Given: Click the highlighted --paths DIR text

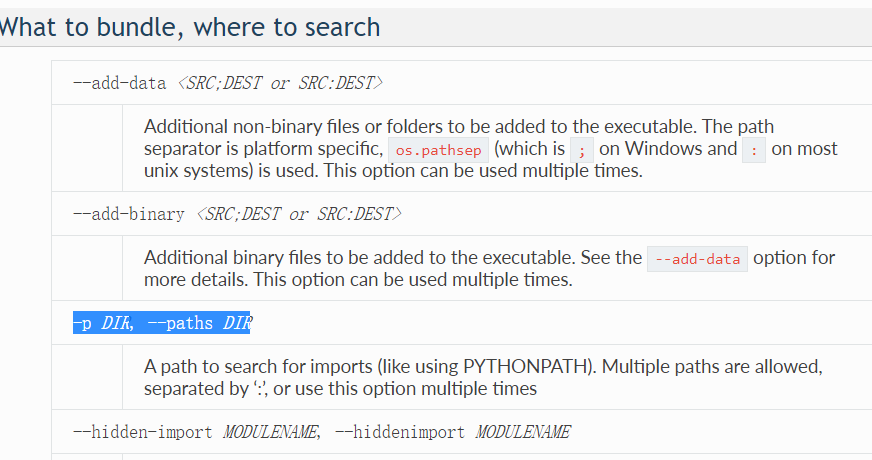Looking at the screenshot, I should (199, 323).
